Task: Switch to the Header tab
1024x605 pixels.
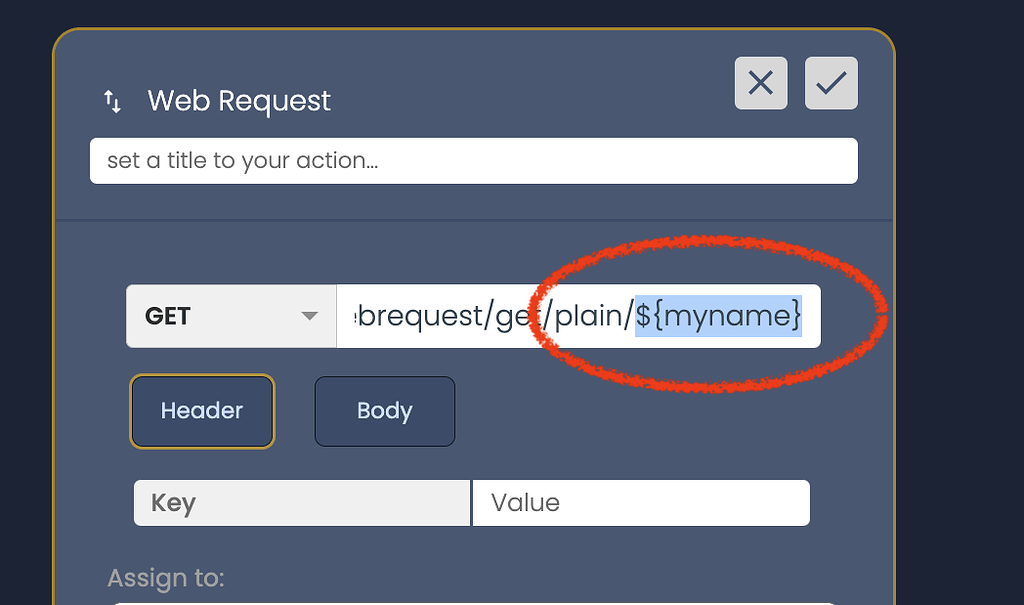Action: [202, 411]
